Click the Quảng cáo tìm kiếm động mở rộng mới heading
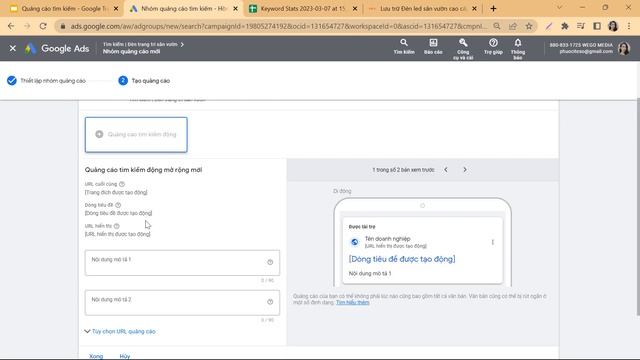Screen dimensions: 640x360 pyautogui.click(x=143, y=170)
